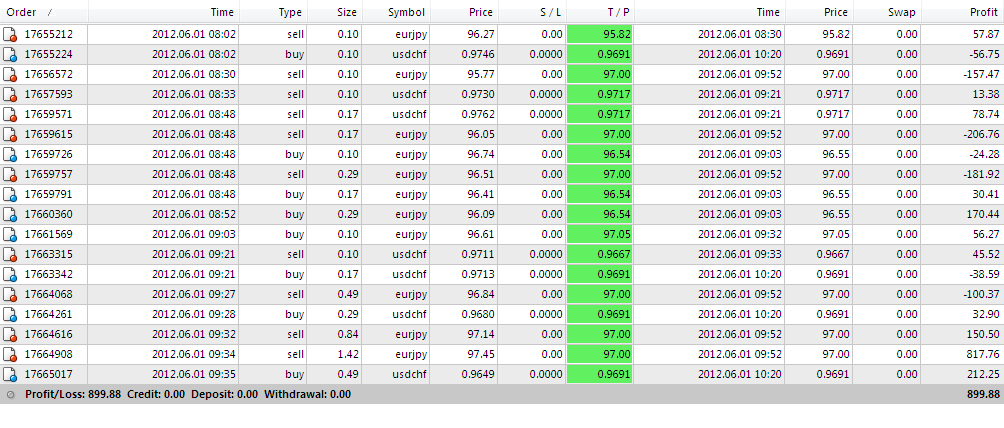Screen dimensions: 1004x428
Task: Click the order icon for 17663342
Action: click(10, 274)
